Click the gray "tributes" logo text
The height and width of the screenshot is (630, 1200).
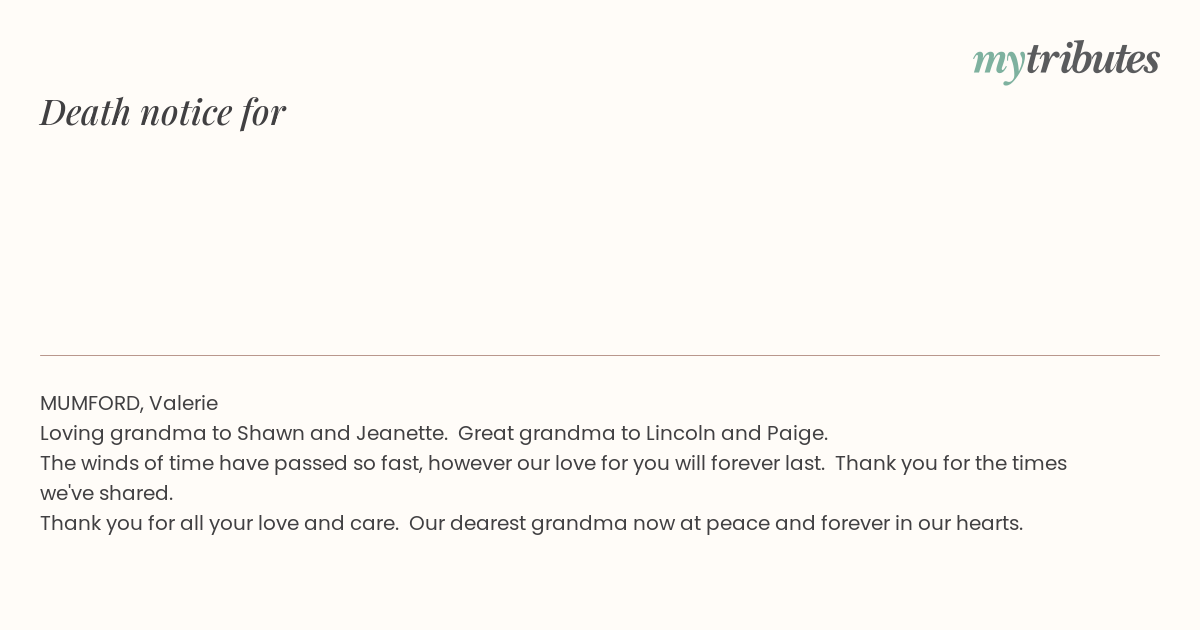point(1093,58)
